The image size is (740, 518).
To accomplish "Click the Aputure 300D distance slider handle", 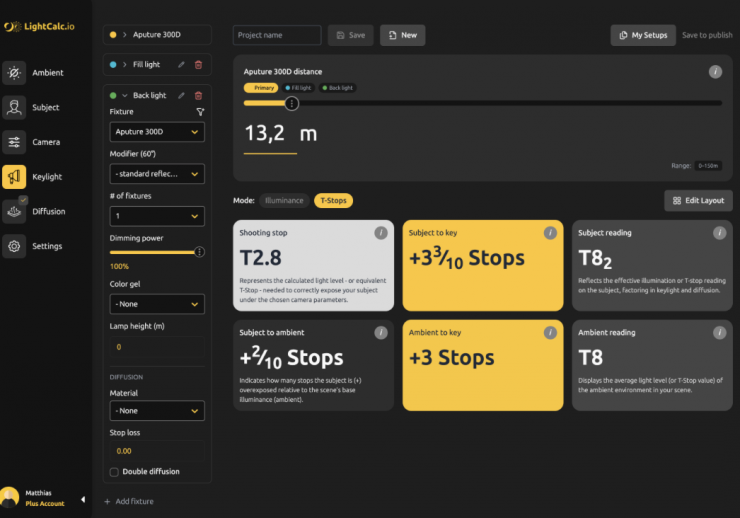I will [292, 103].
